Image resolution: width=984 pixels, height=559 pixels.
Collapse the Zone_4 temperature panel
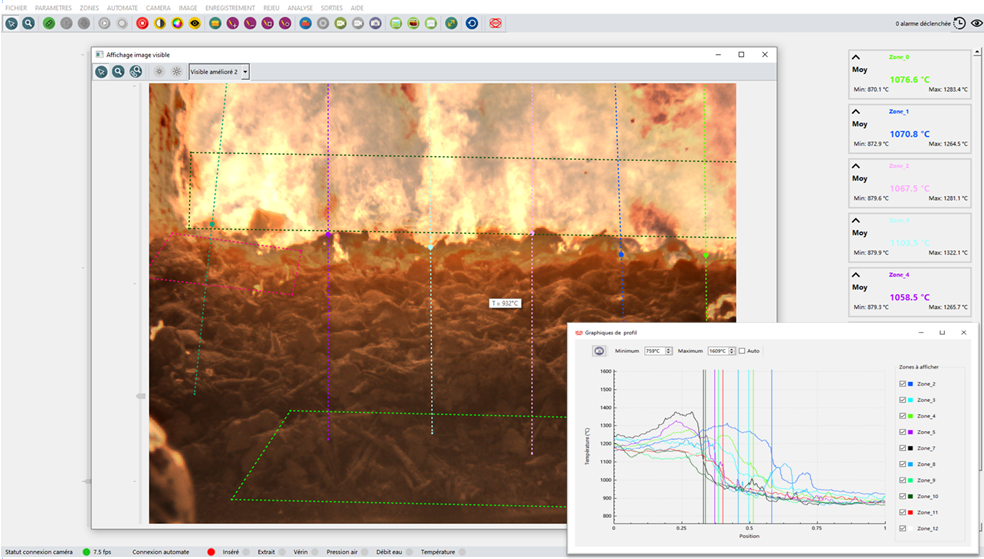[x=856, y=274]
